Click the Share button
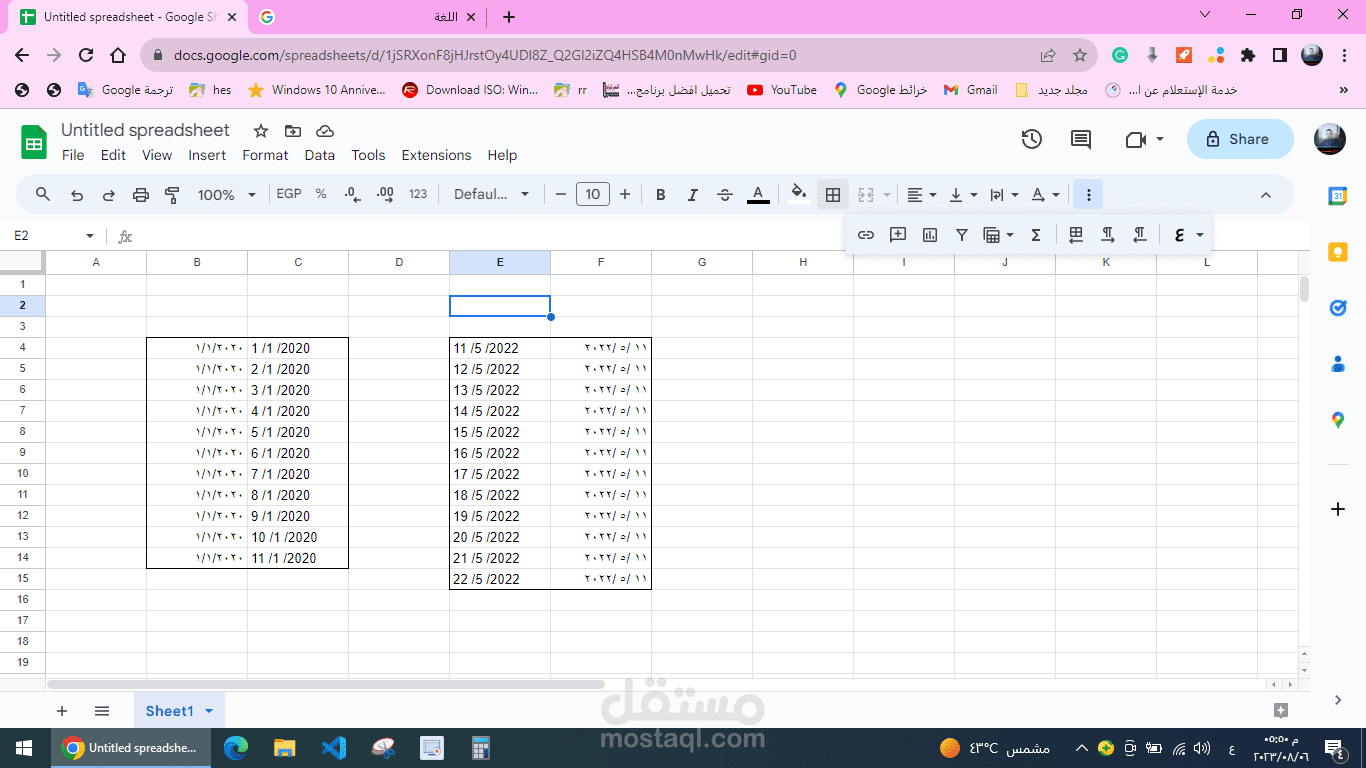The image size is (1366, 768). click(1240, 139)
